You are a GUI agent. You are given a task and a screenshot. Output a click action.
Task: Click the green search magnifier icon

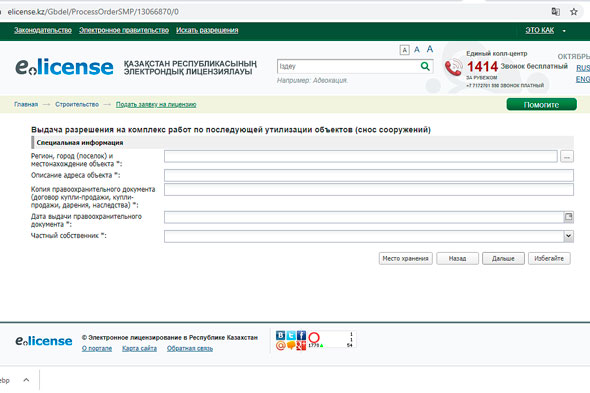pyautogui.click(x=425, y=67)
